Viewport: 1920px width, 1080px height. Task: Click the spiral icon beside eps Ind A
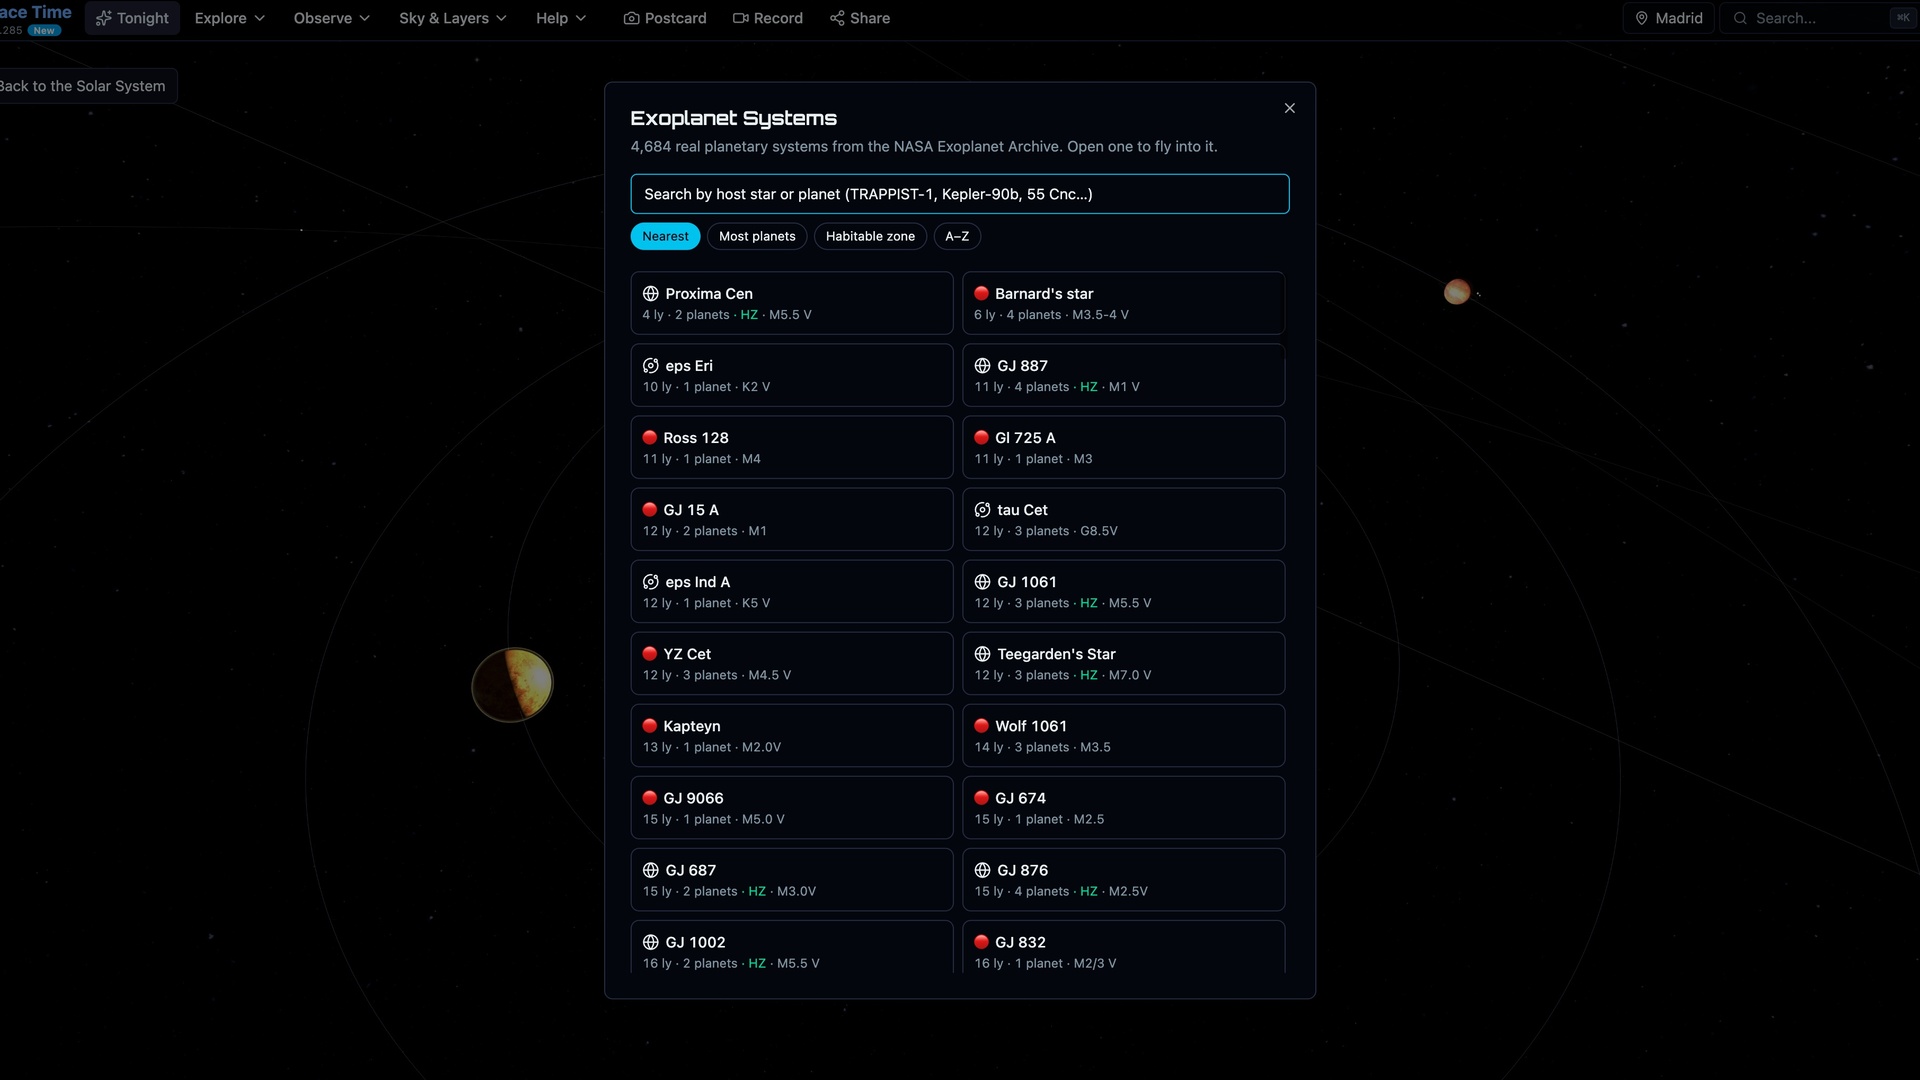click(650, 582)
